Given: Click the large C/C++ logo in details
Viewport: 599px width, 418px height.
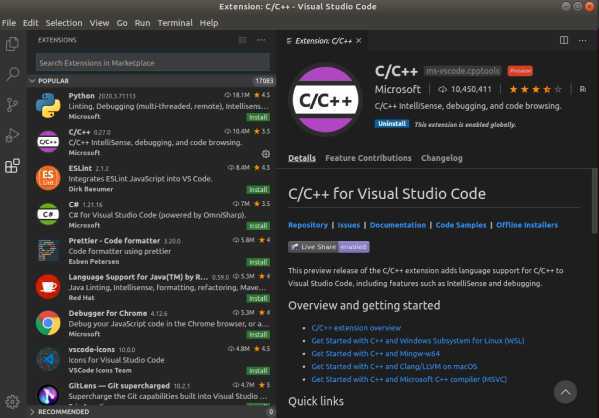Looking at the screenshot, I should pos(325,100).
